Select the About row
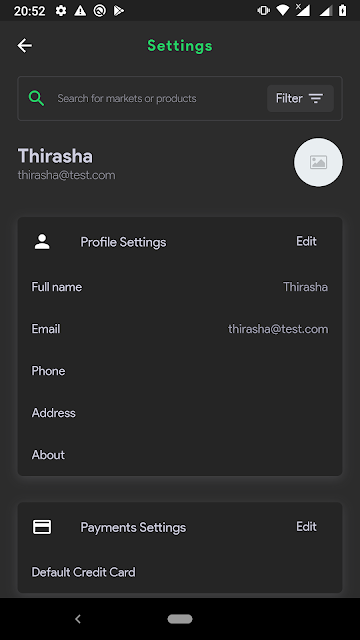 click(180, 455)
